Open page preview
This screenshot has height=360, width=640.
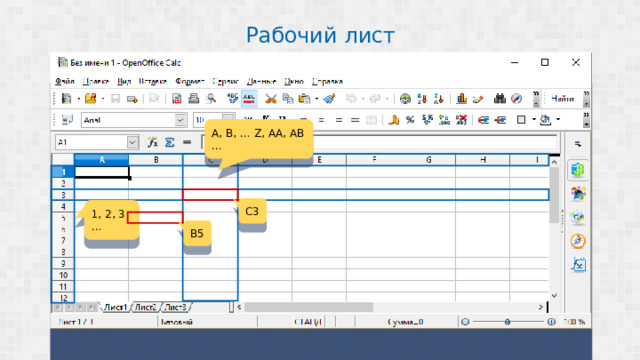coord(211,98)
